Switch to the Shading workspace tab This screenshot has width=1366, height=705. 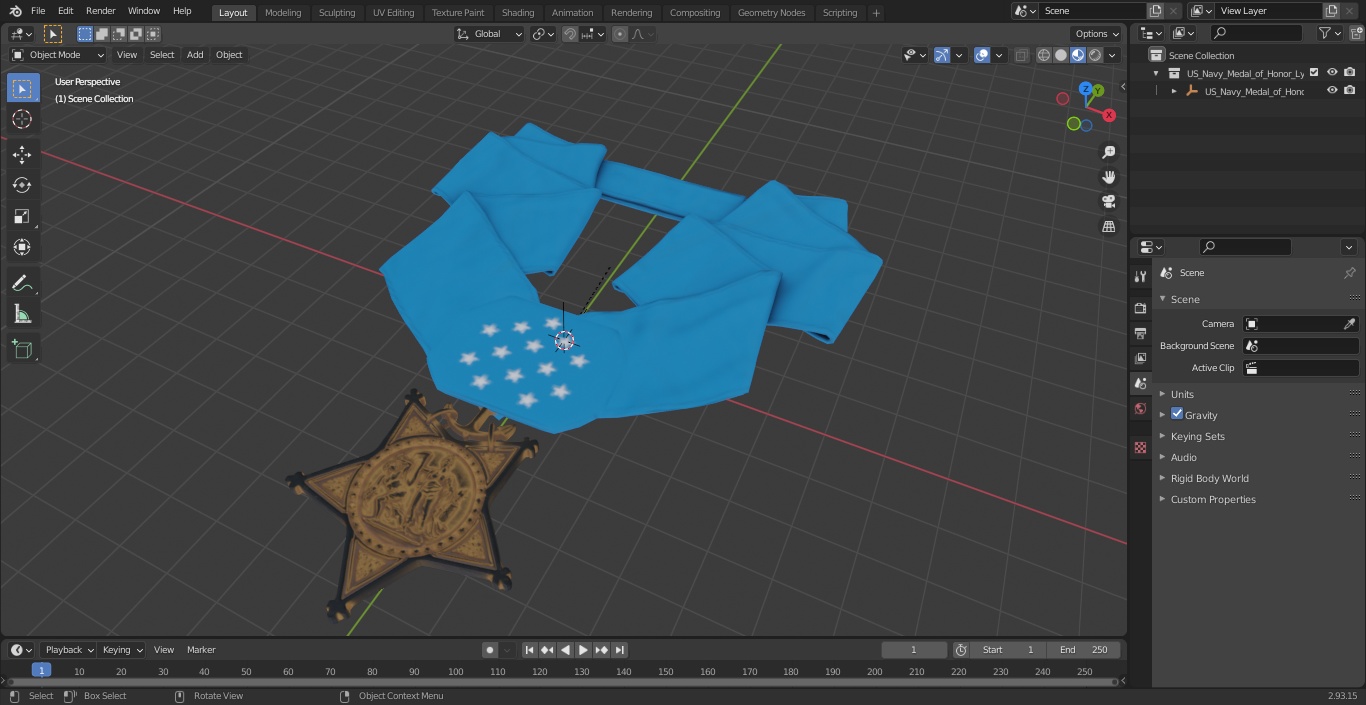518,13
